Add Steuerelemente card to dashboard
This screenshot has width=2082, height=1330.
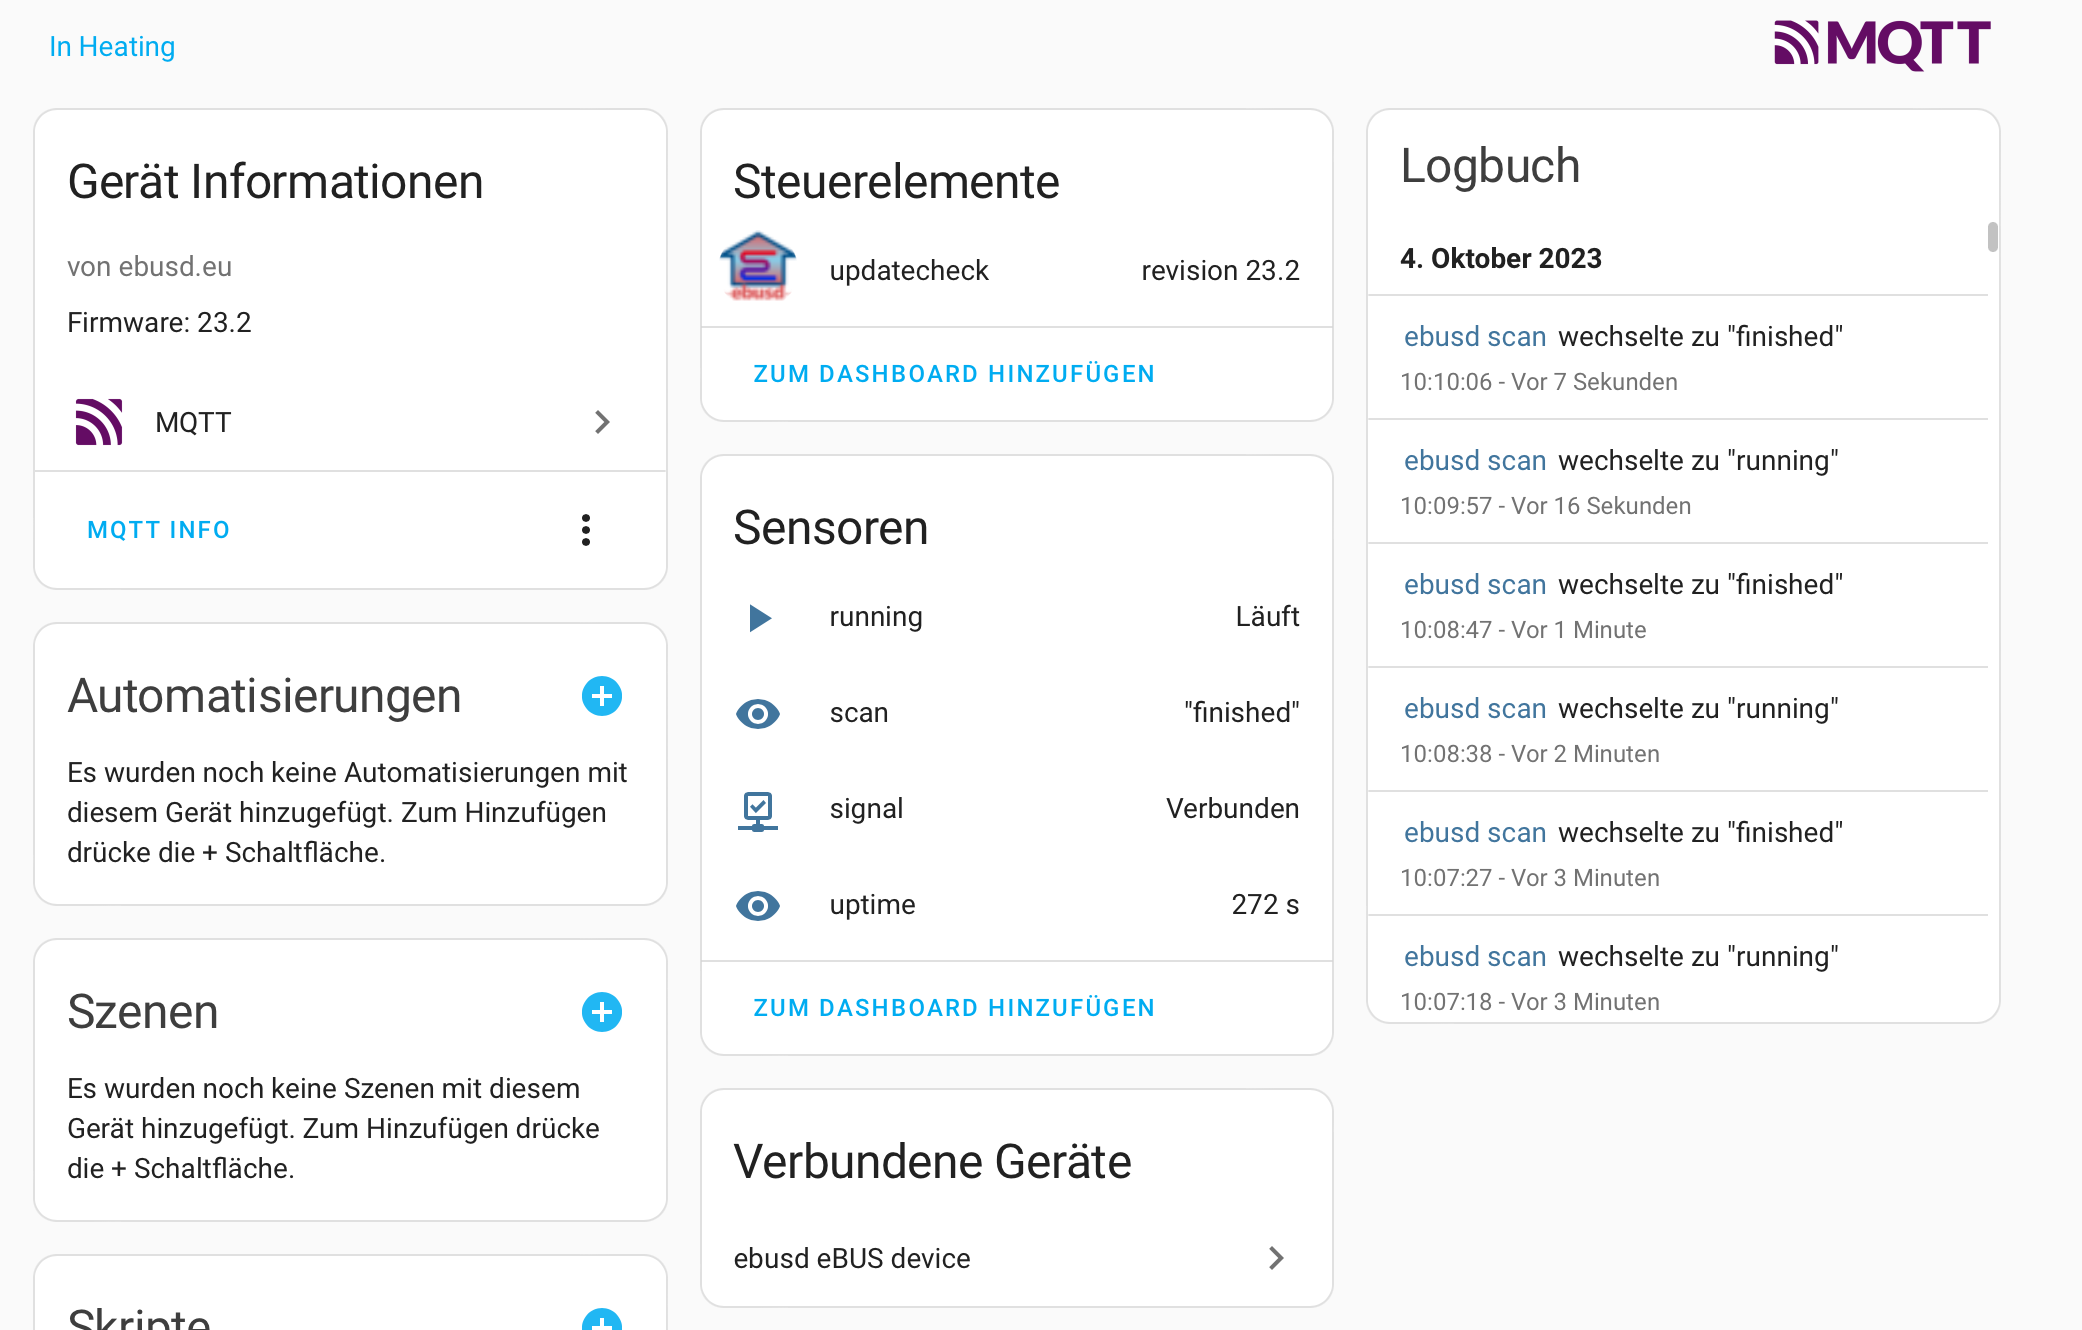pos(954,374)
